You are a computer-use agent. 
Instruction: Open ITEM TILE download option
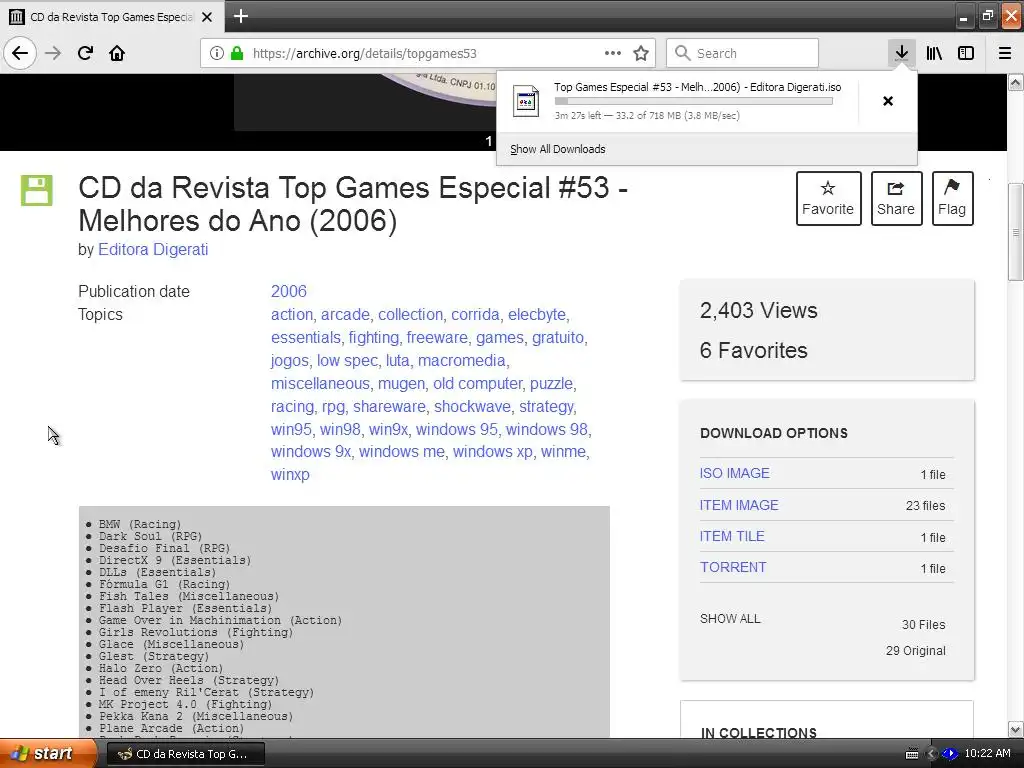[x=732, y=536]
